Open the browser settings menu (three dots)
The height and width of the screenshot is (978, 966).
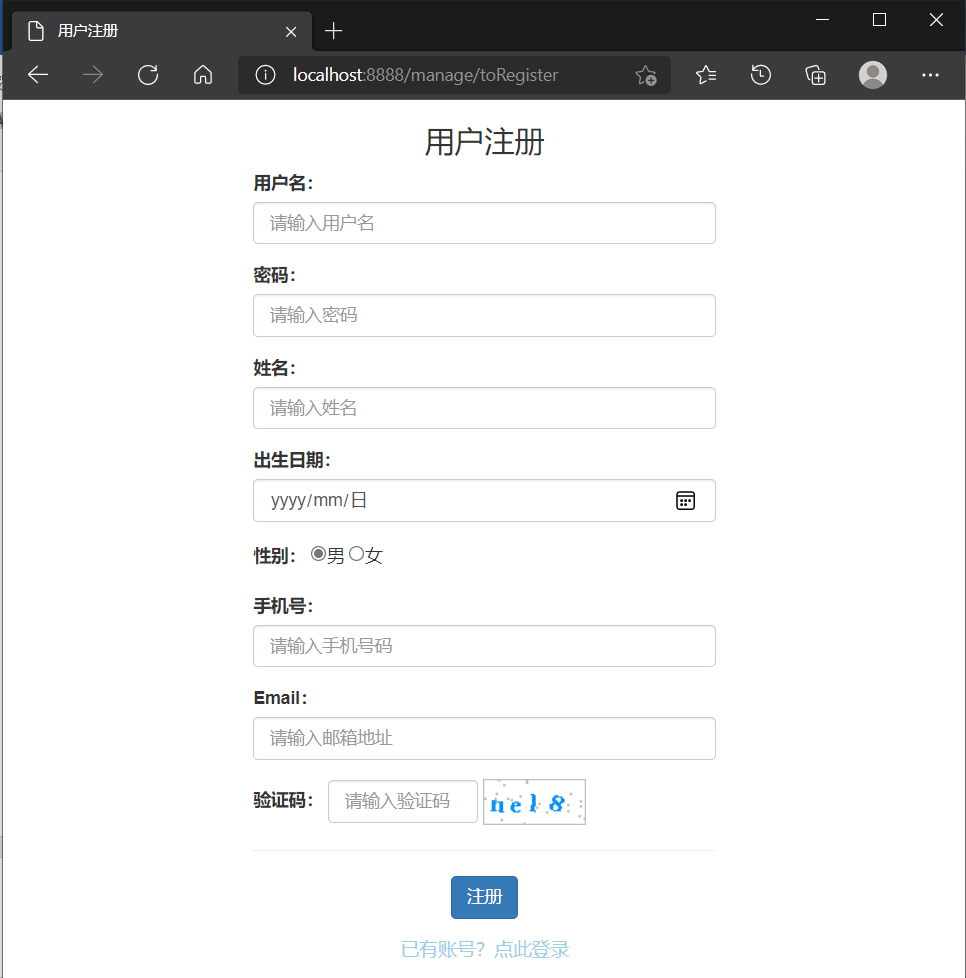(x=930, y=75)
